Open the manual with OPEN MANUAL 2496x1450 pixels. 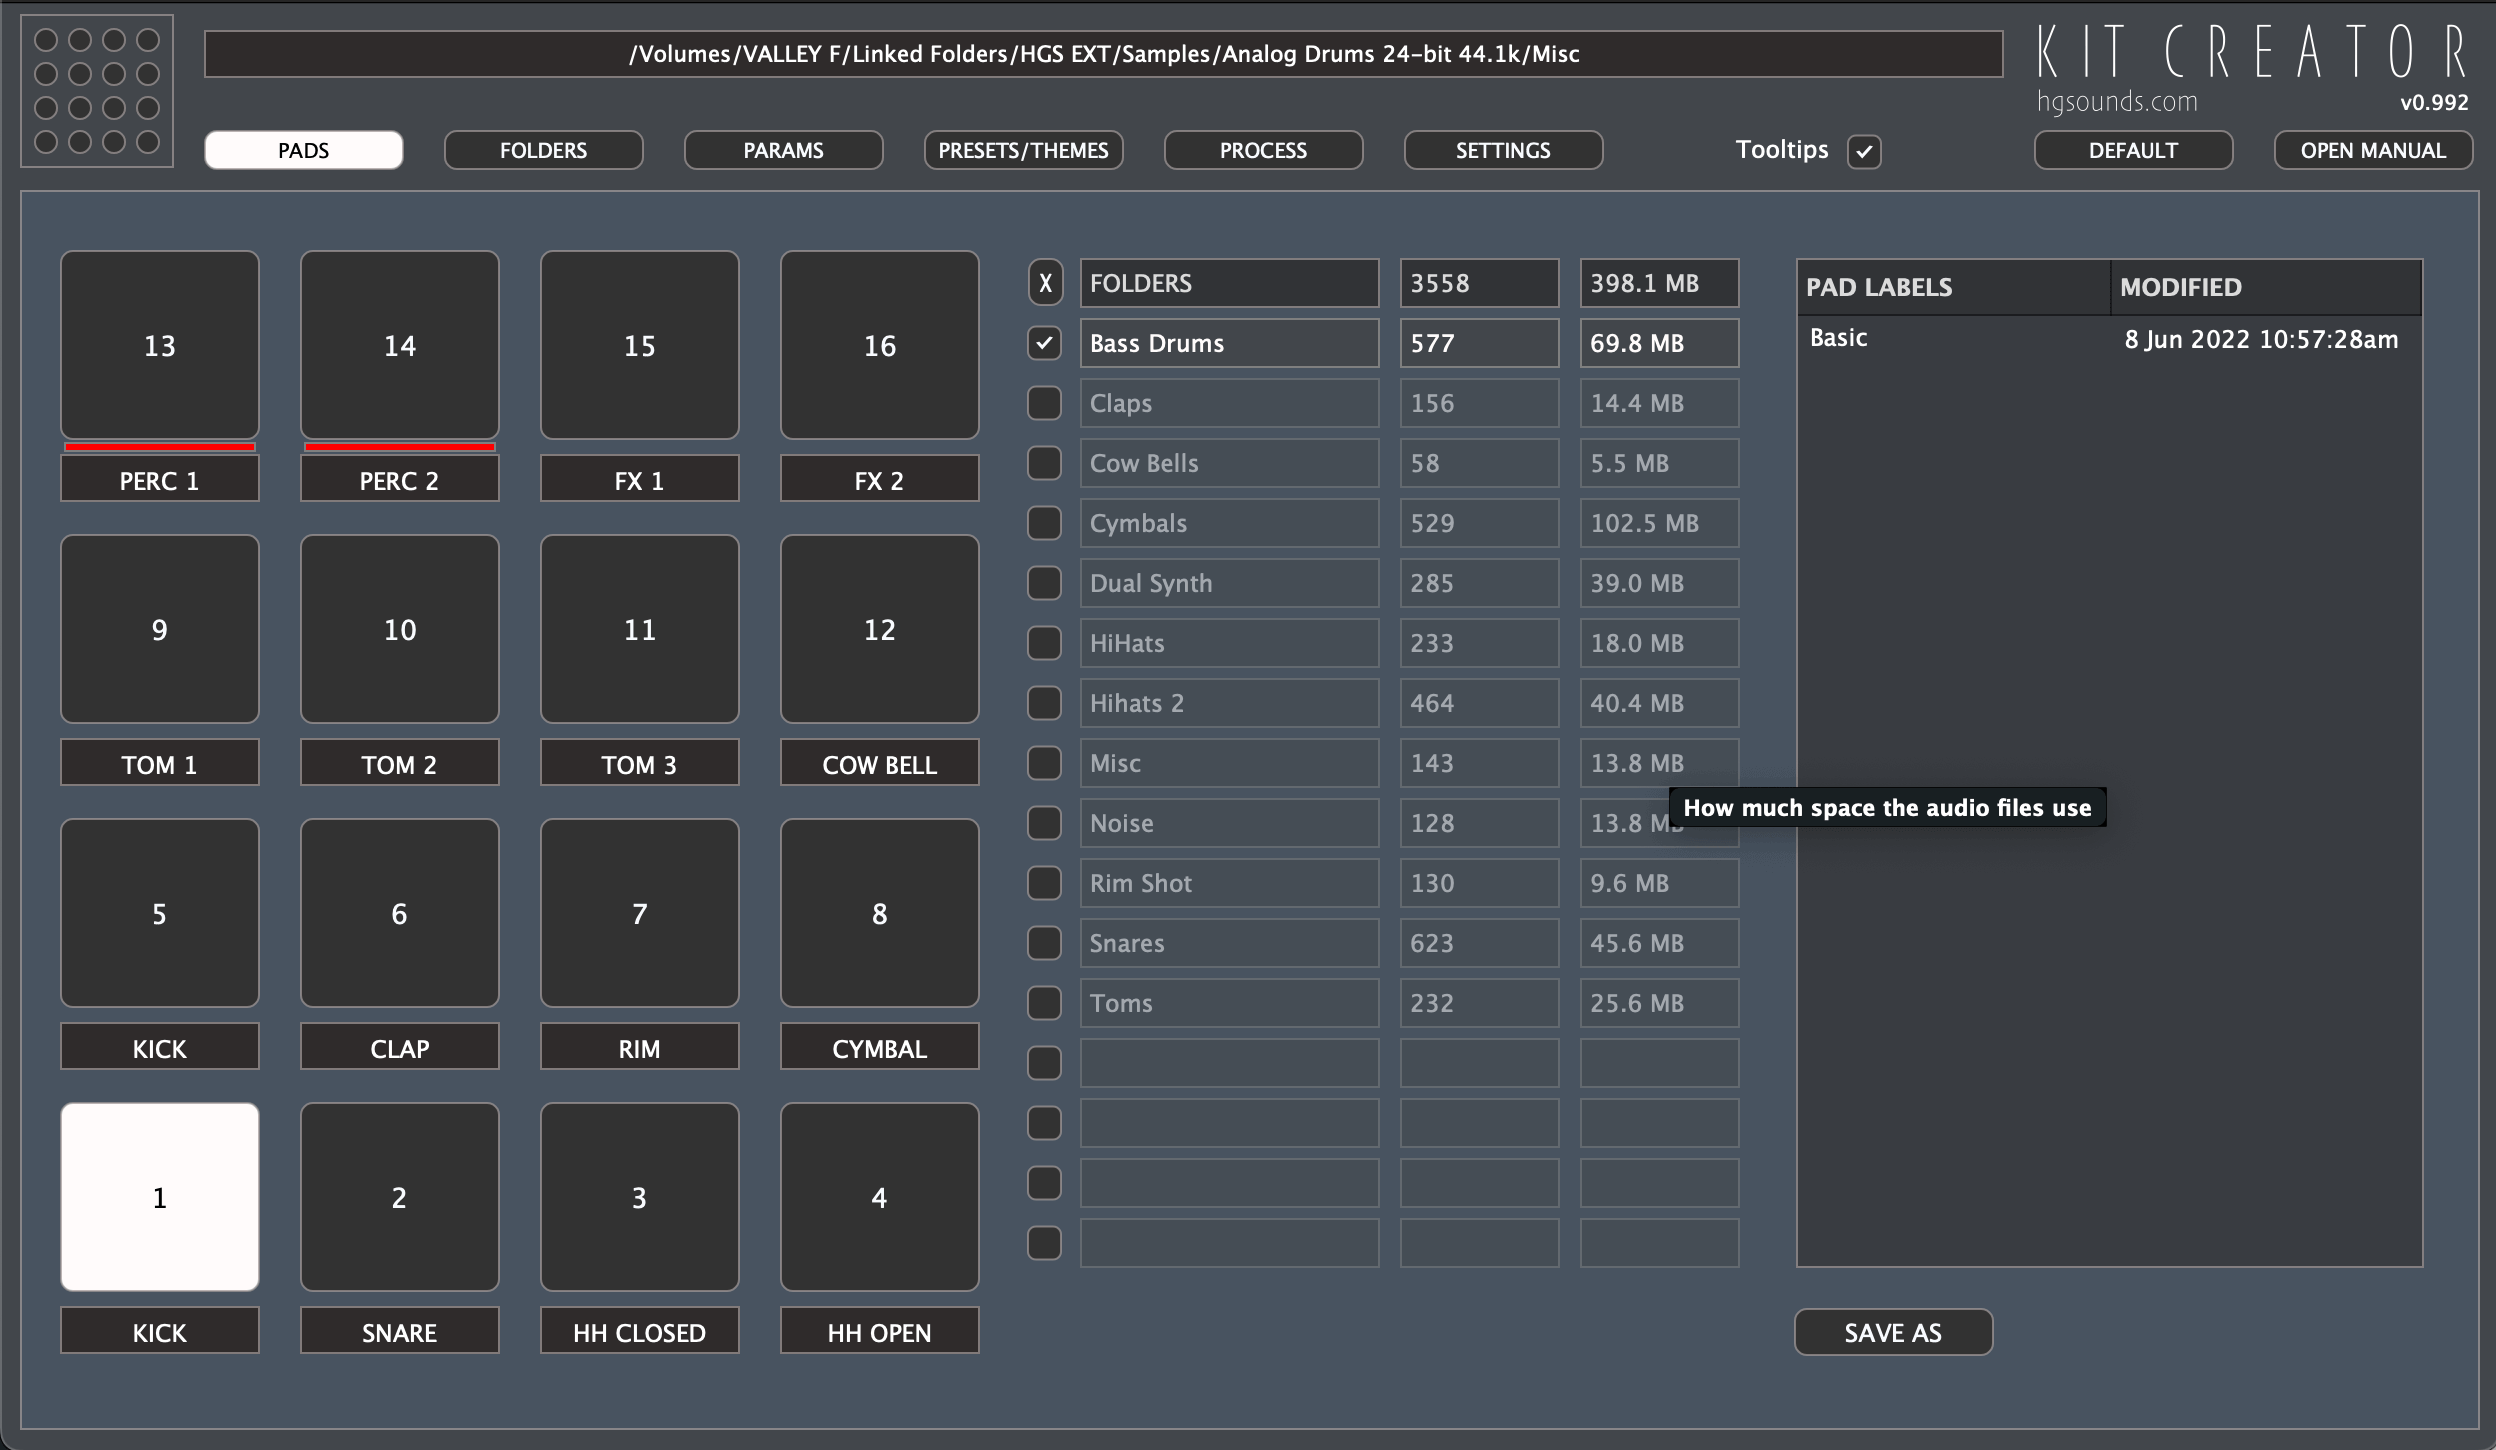click(2372, 150)
